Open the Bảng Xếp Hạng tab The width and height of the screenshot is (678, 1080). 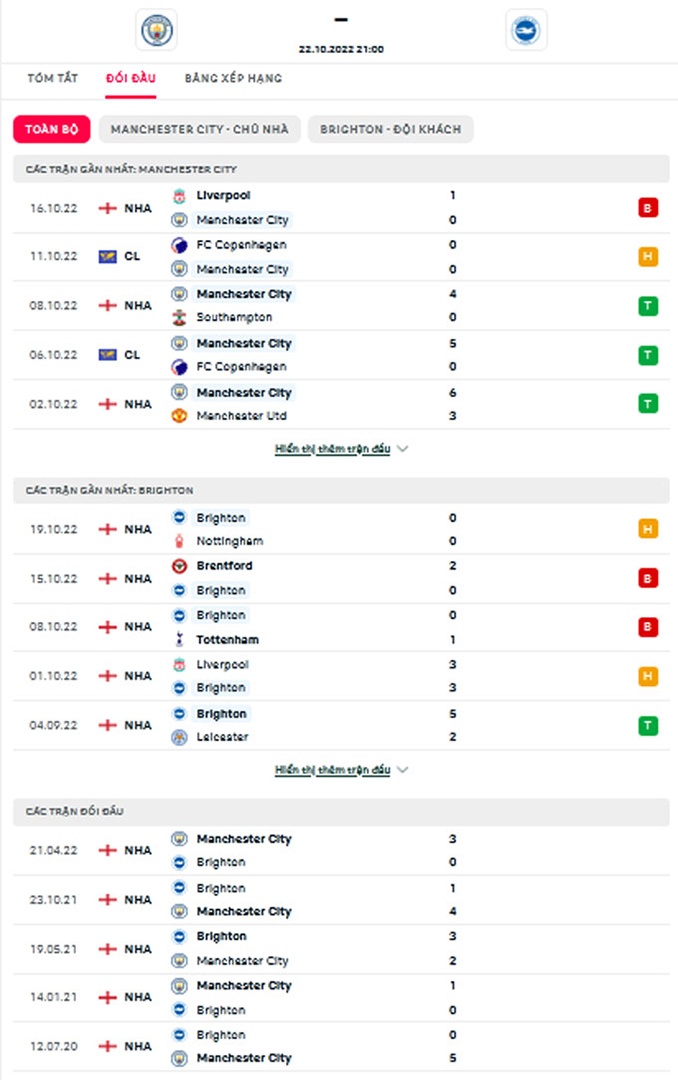pos(233,78)
